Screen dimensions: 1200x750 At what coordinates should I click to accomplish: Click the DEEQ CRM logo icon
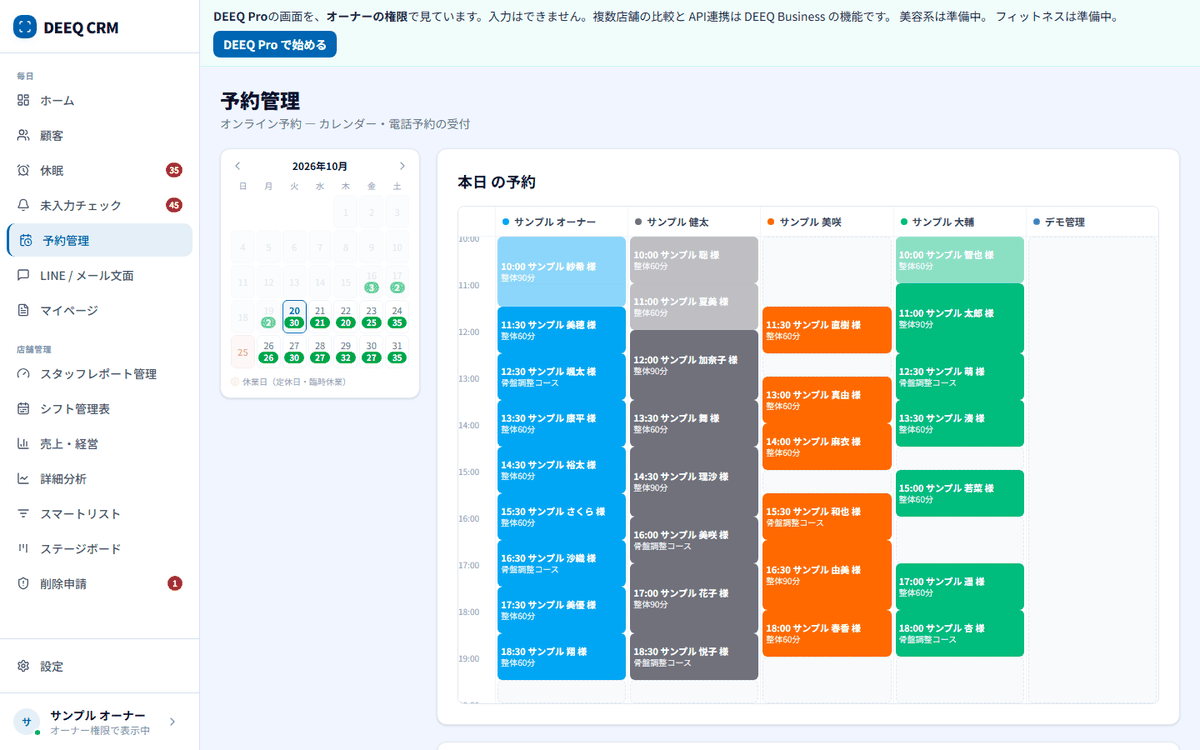tap(25, 27)
